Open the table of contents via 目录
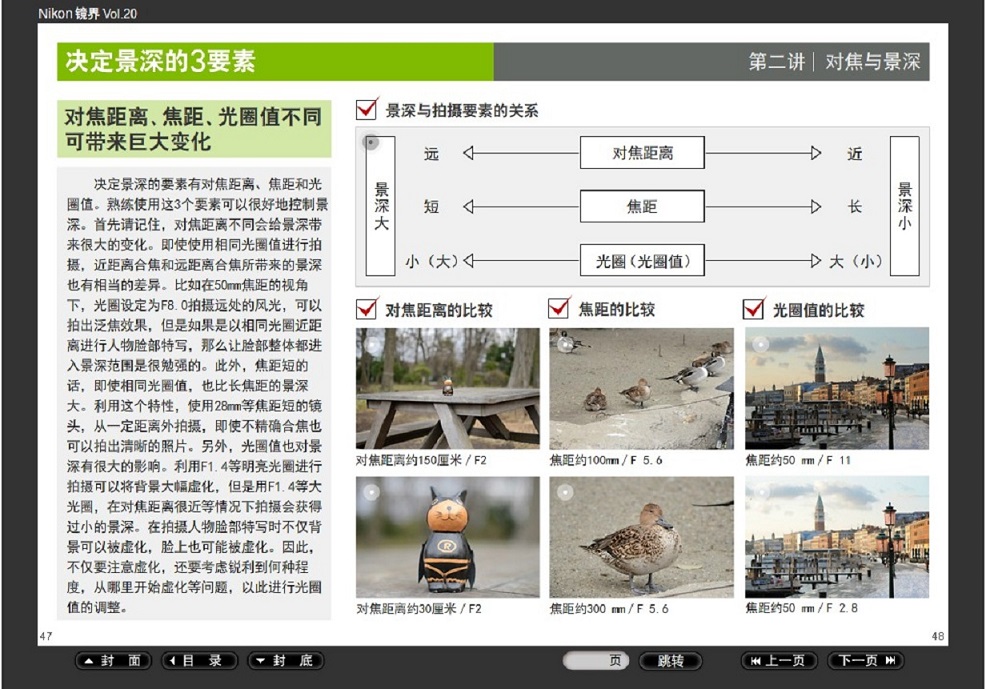 [x=200, y=661]
